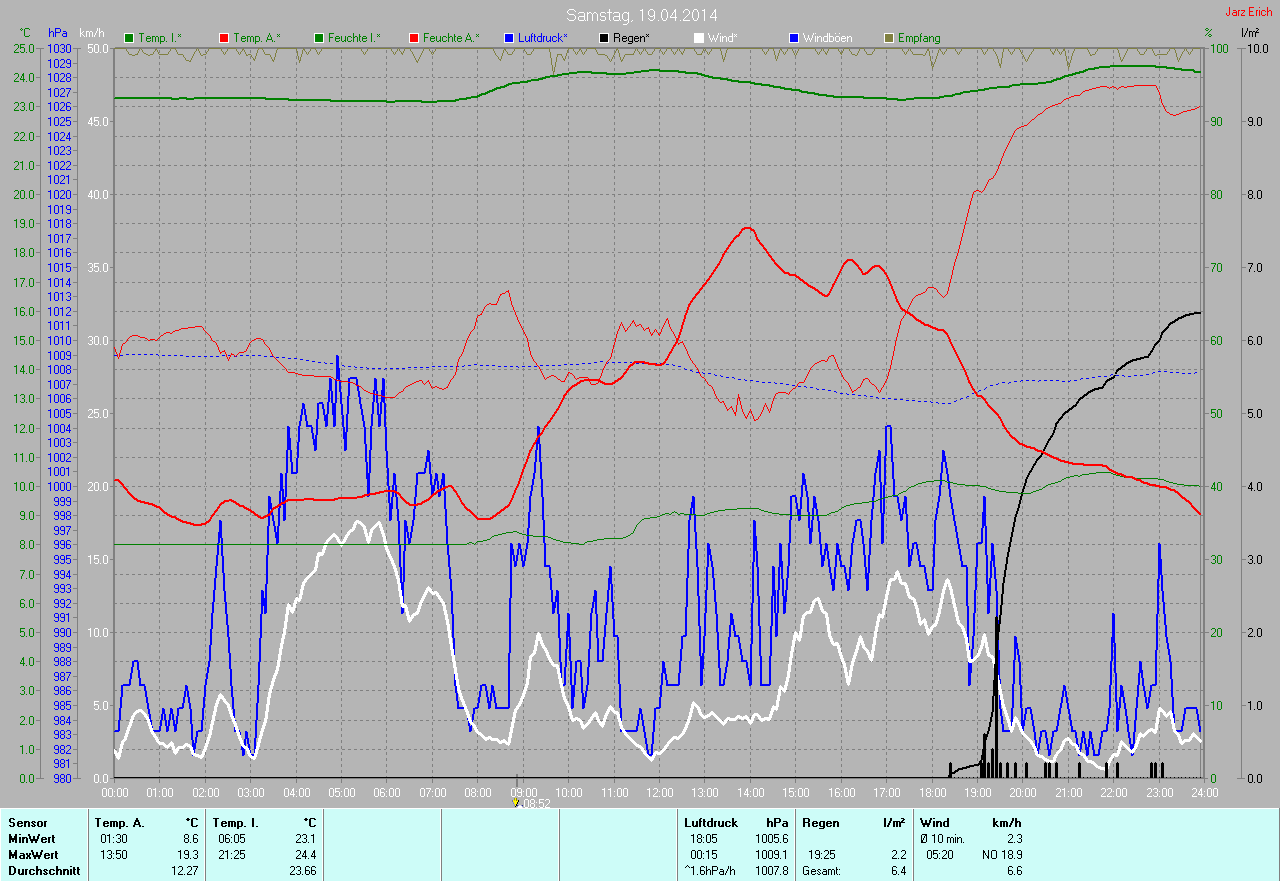Click the 'l/m²' rain axis unit above the chart
The height and width of the screenshot is (881, 1280).
[x=1250, y=33]
